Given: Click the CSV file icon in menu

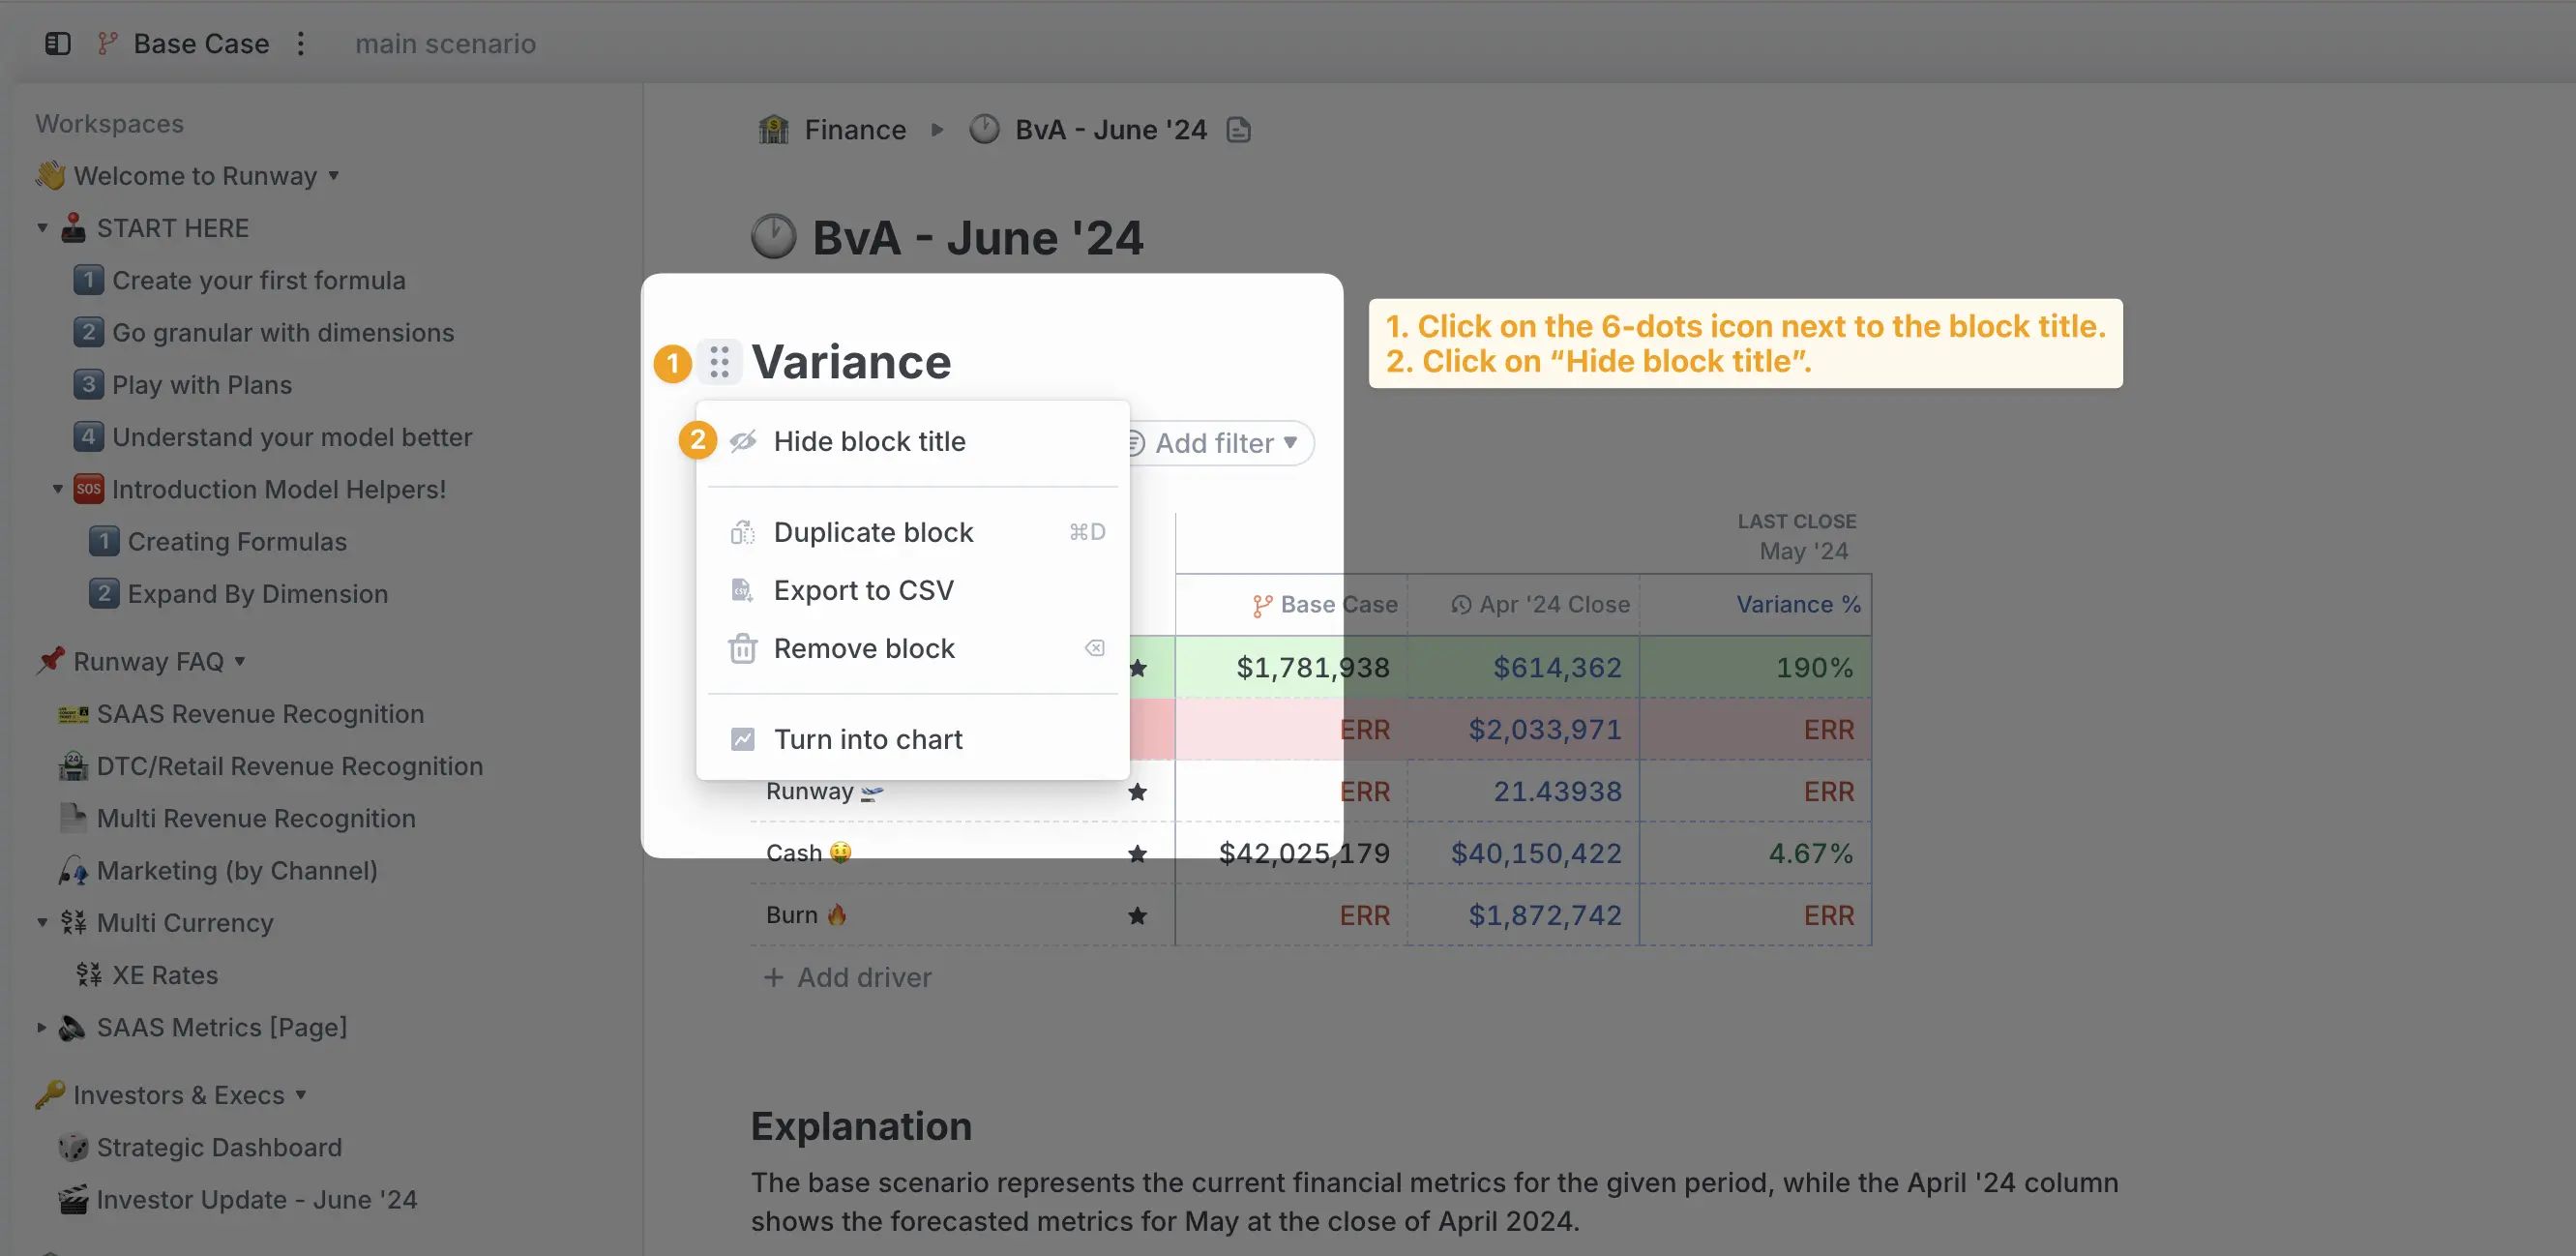Looking at the screenshot, I should point(742,590).
